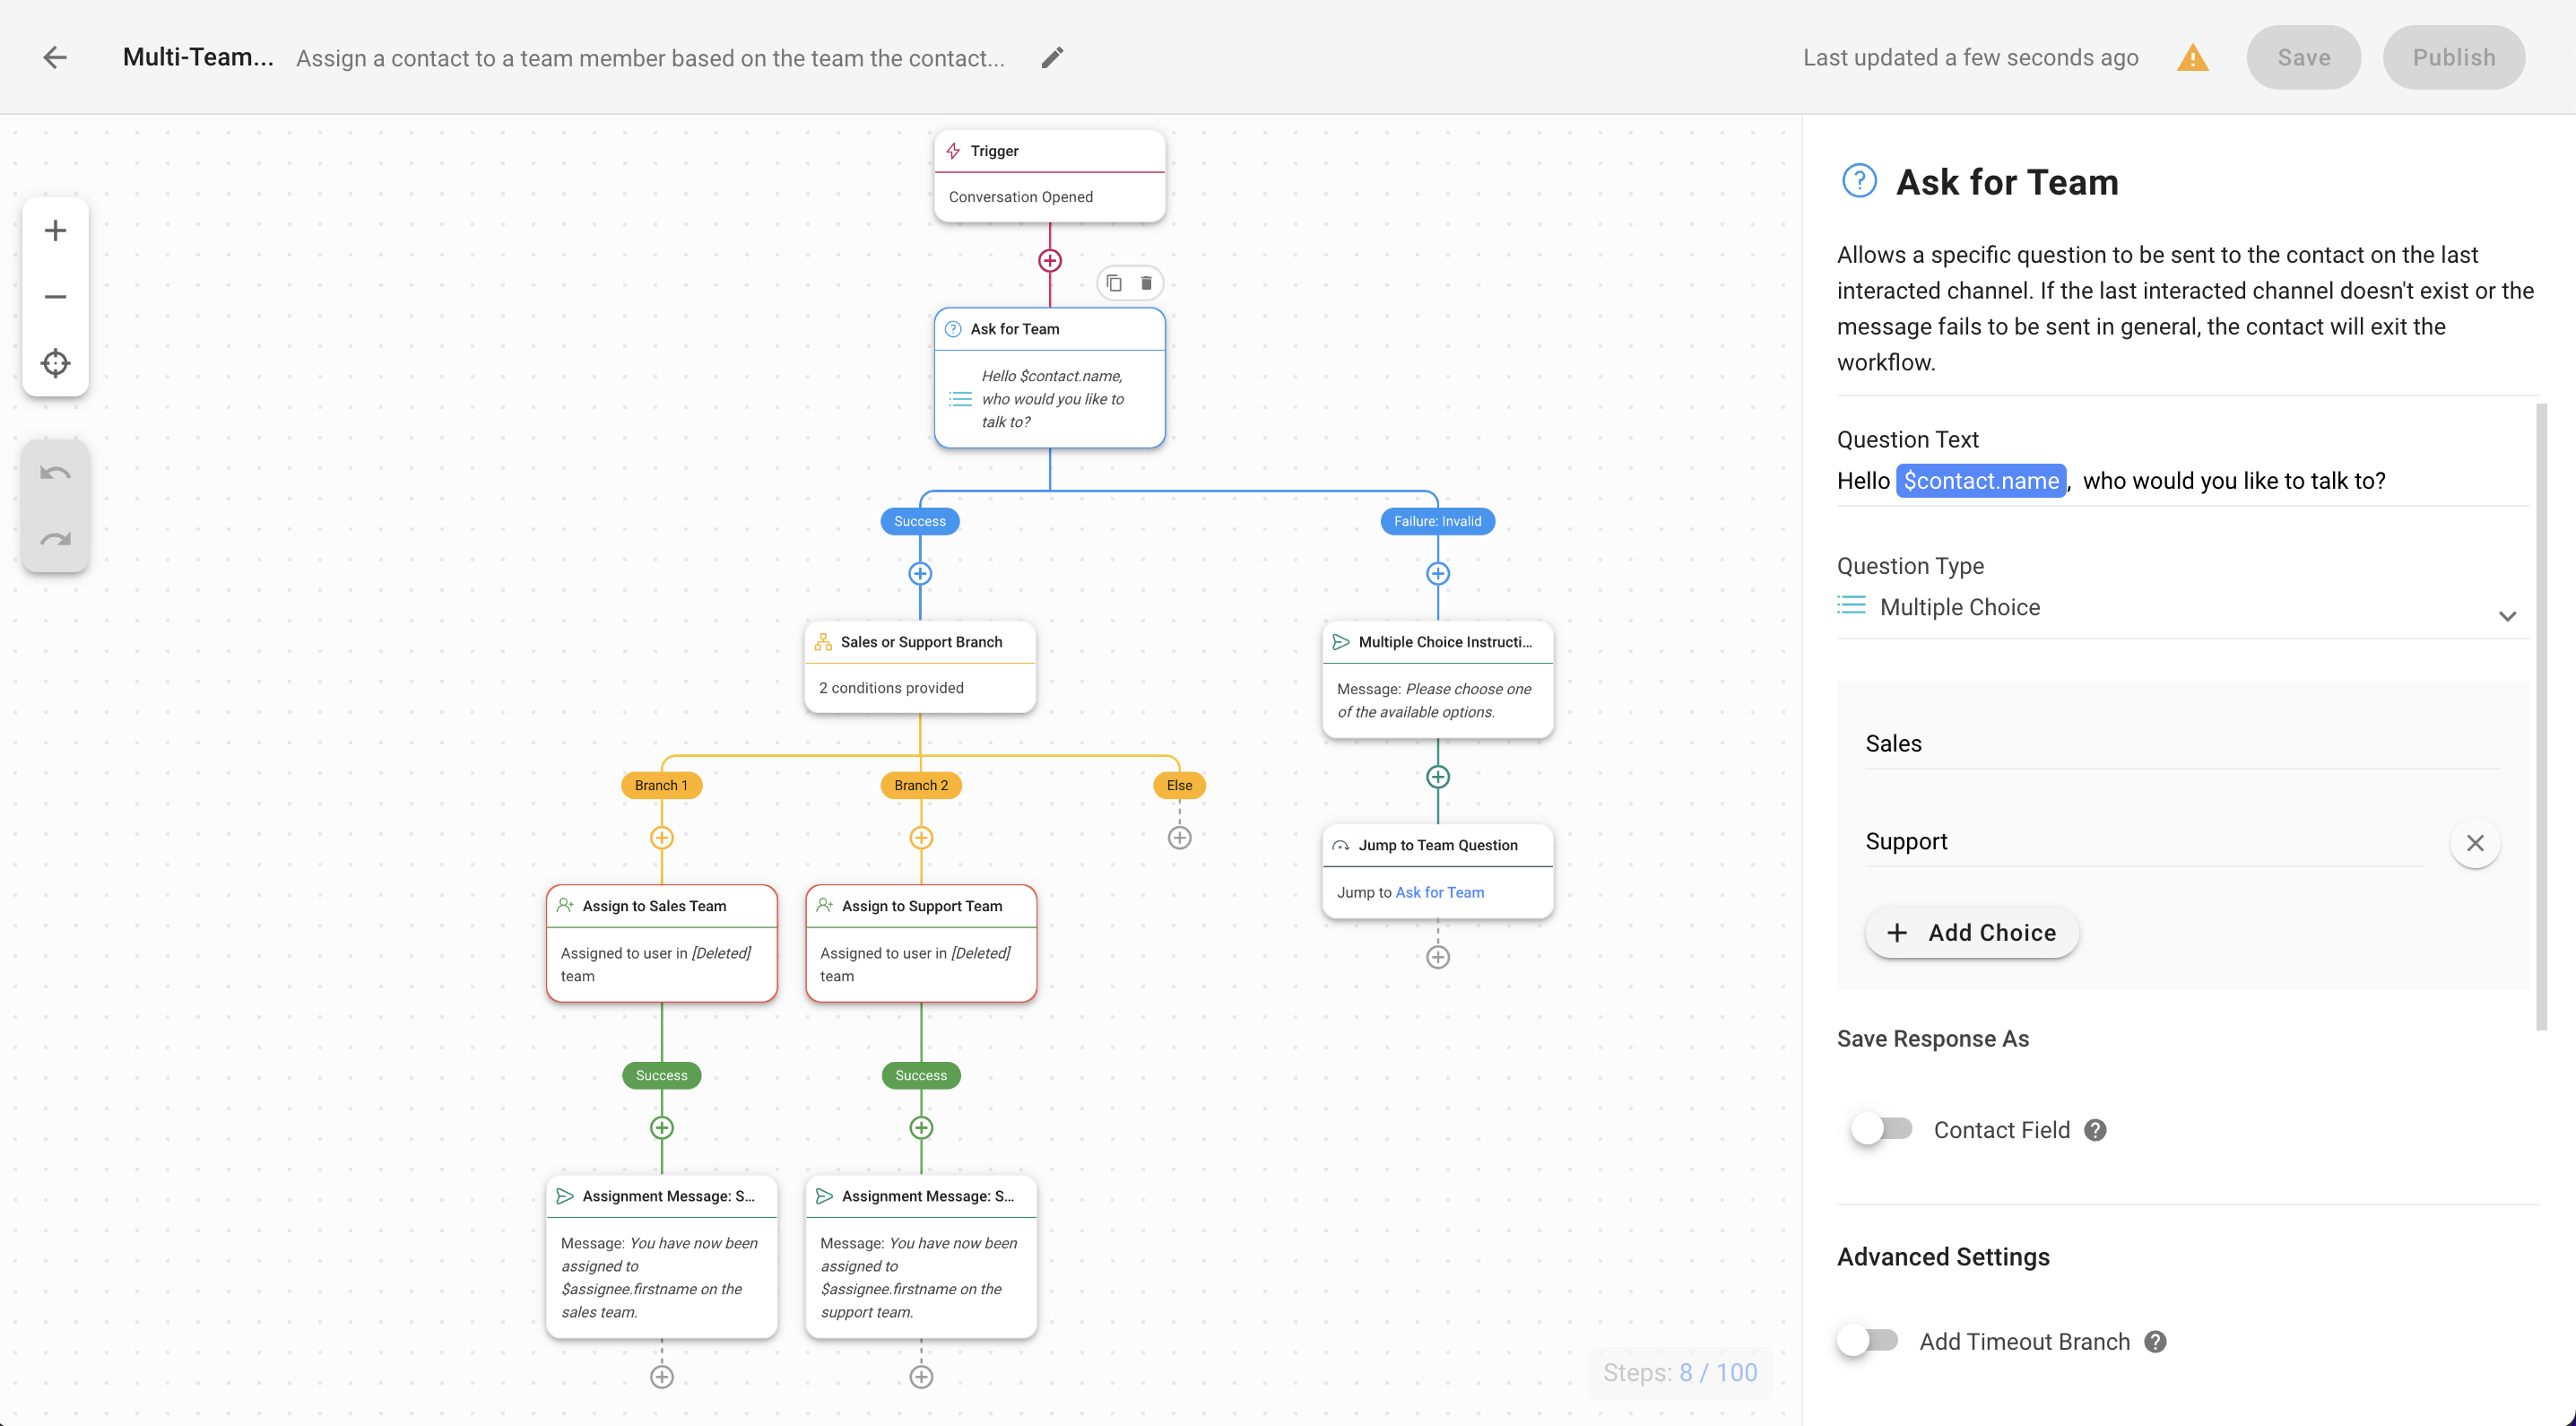Click the Ask for Team question node icon
Screen dimensions: 2576x1426
(x=953, y=328)
